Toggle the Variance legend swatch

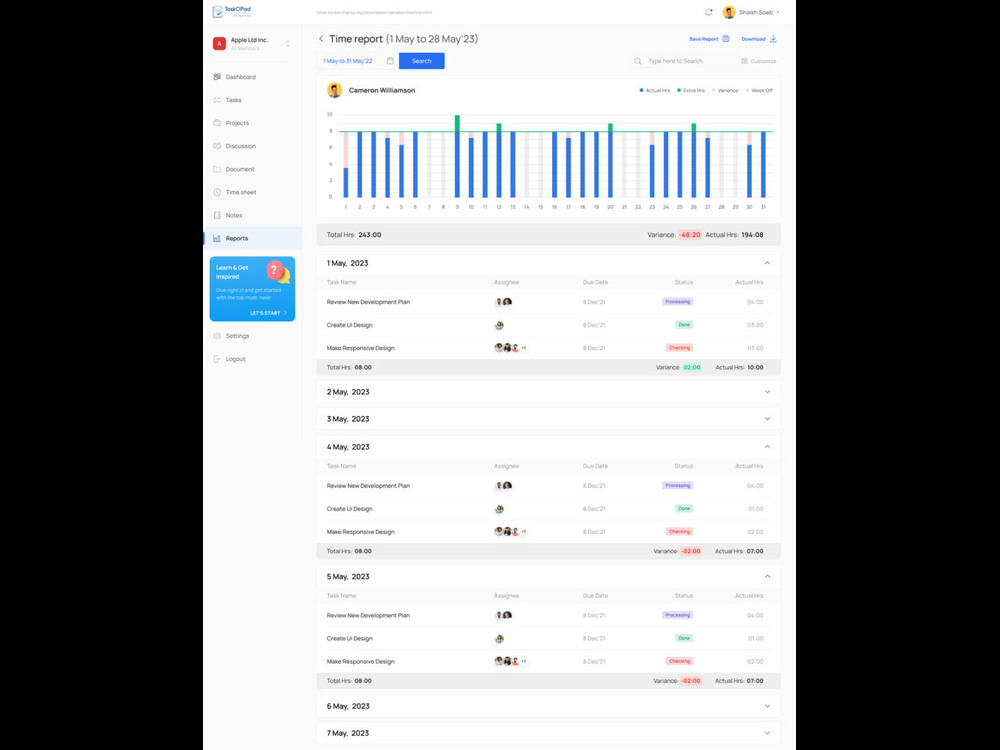pos(714,91)
